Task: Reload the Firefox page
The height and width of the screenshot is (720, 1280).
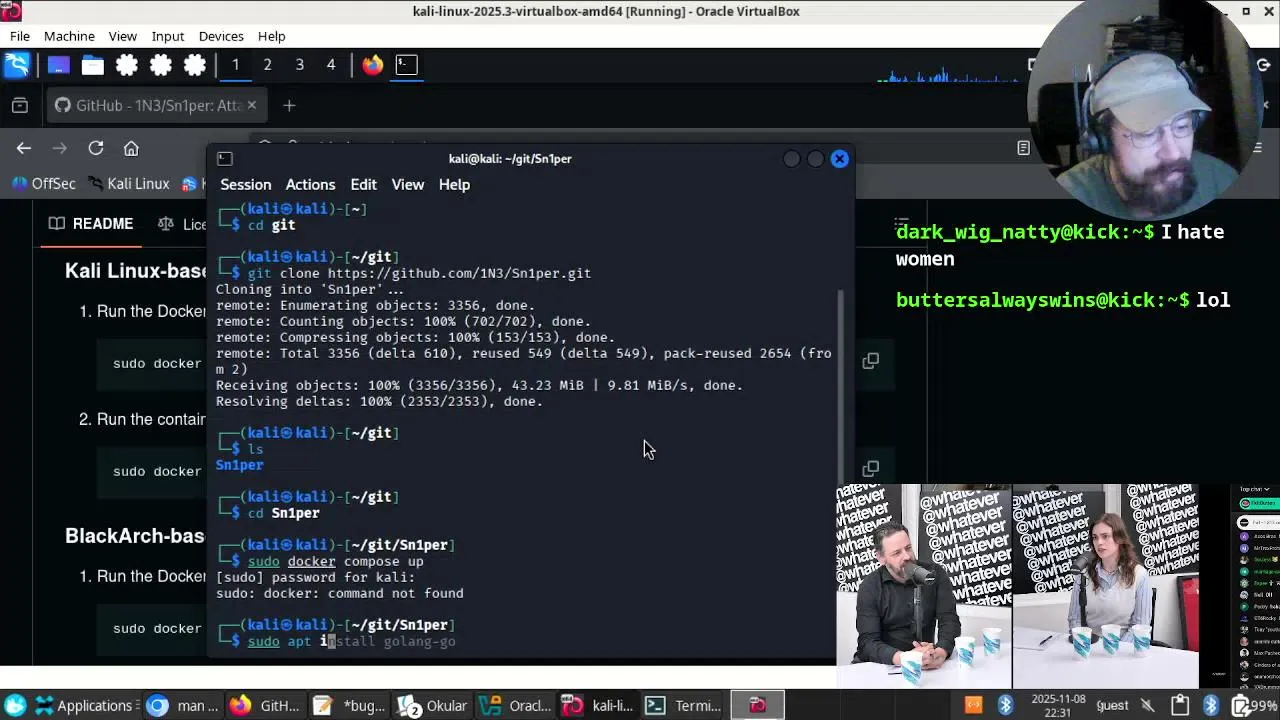Action: click(x=96, y=148)
